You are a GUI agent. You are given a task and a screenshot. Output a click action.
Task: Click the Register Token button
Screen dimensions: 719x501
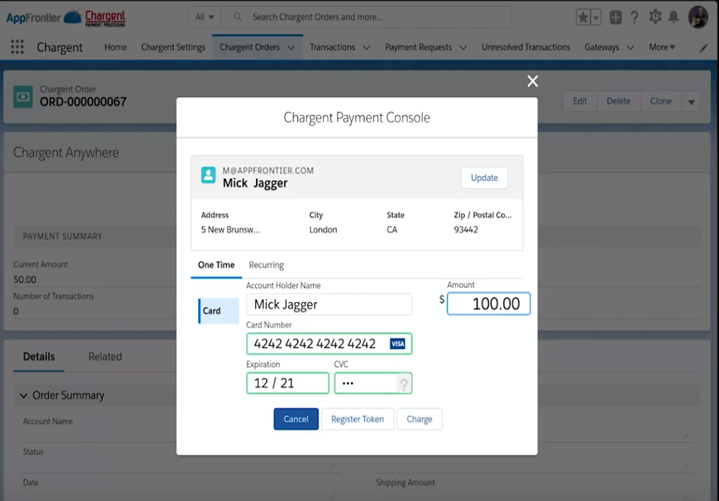(x=357, y=419)
